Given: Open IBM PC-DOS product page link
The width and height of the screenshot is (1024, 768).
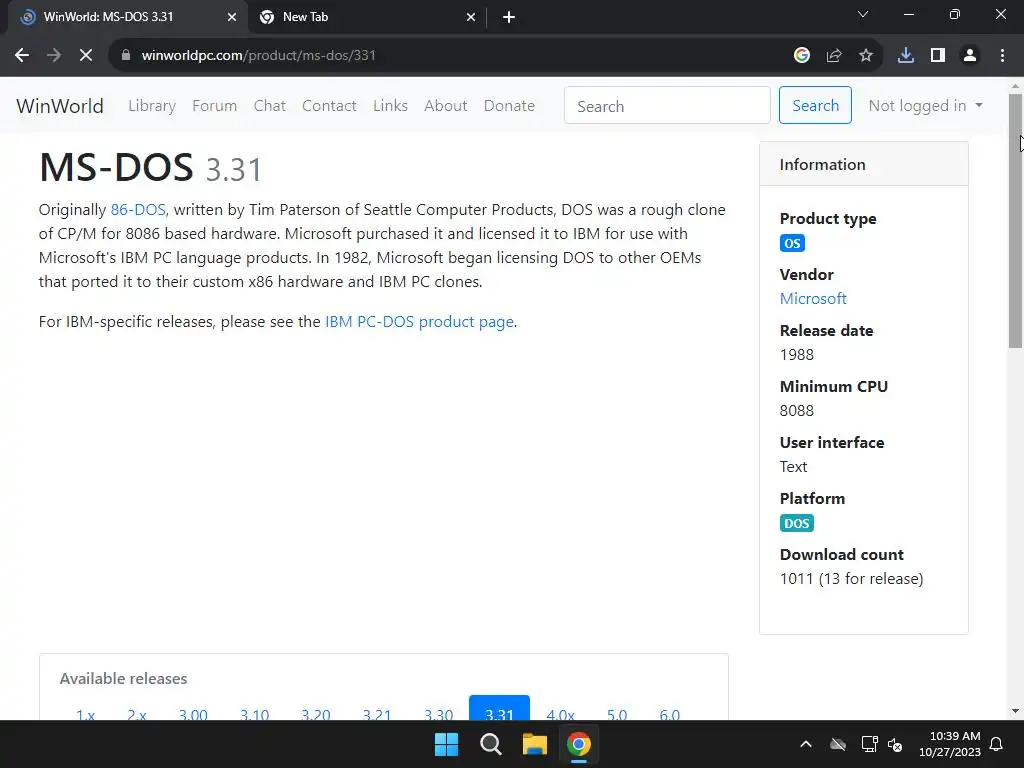Looking at the screenshot, I should pos(419,322).
